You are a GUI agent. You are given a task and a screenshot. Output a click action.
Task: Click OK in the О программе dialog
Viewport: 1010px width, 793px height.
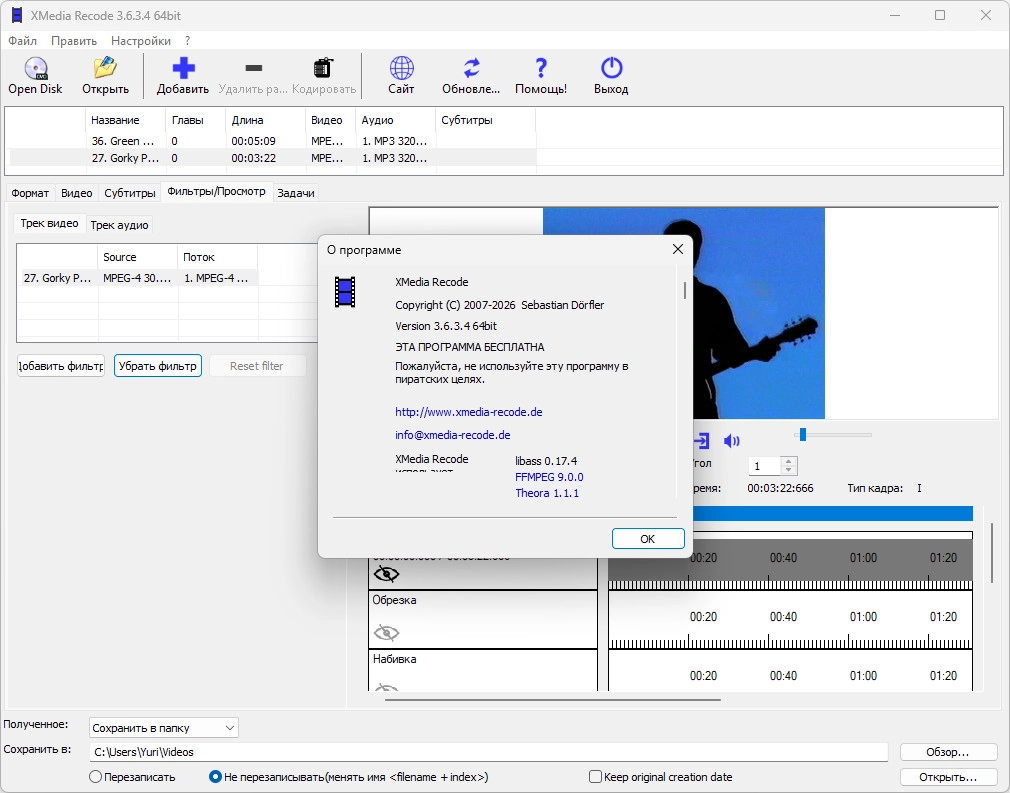pyautogui.click(x=648, y=539)
